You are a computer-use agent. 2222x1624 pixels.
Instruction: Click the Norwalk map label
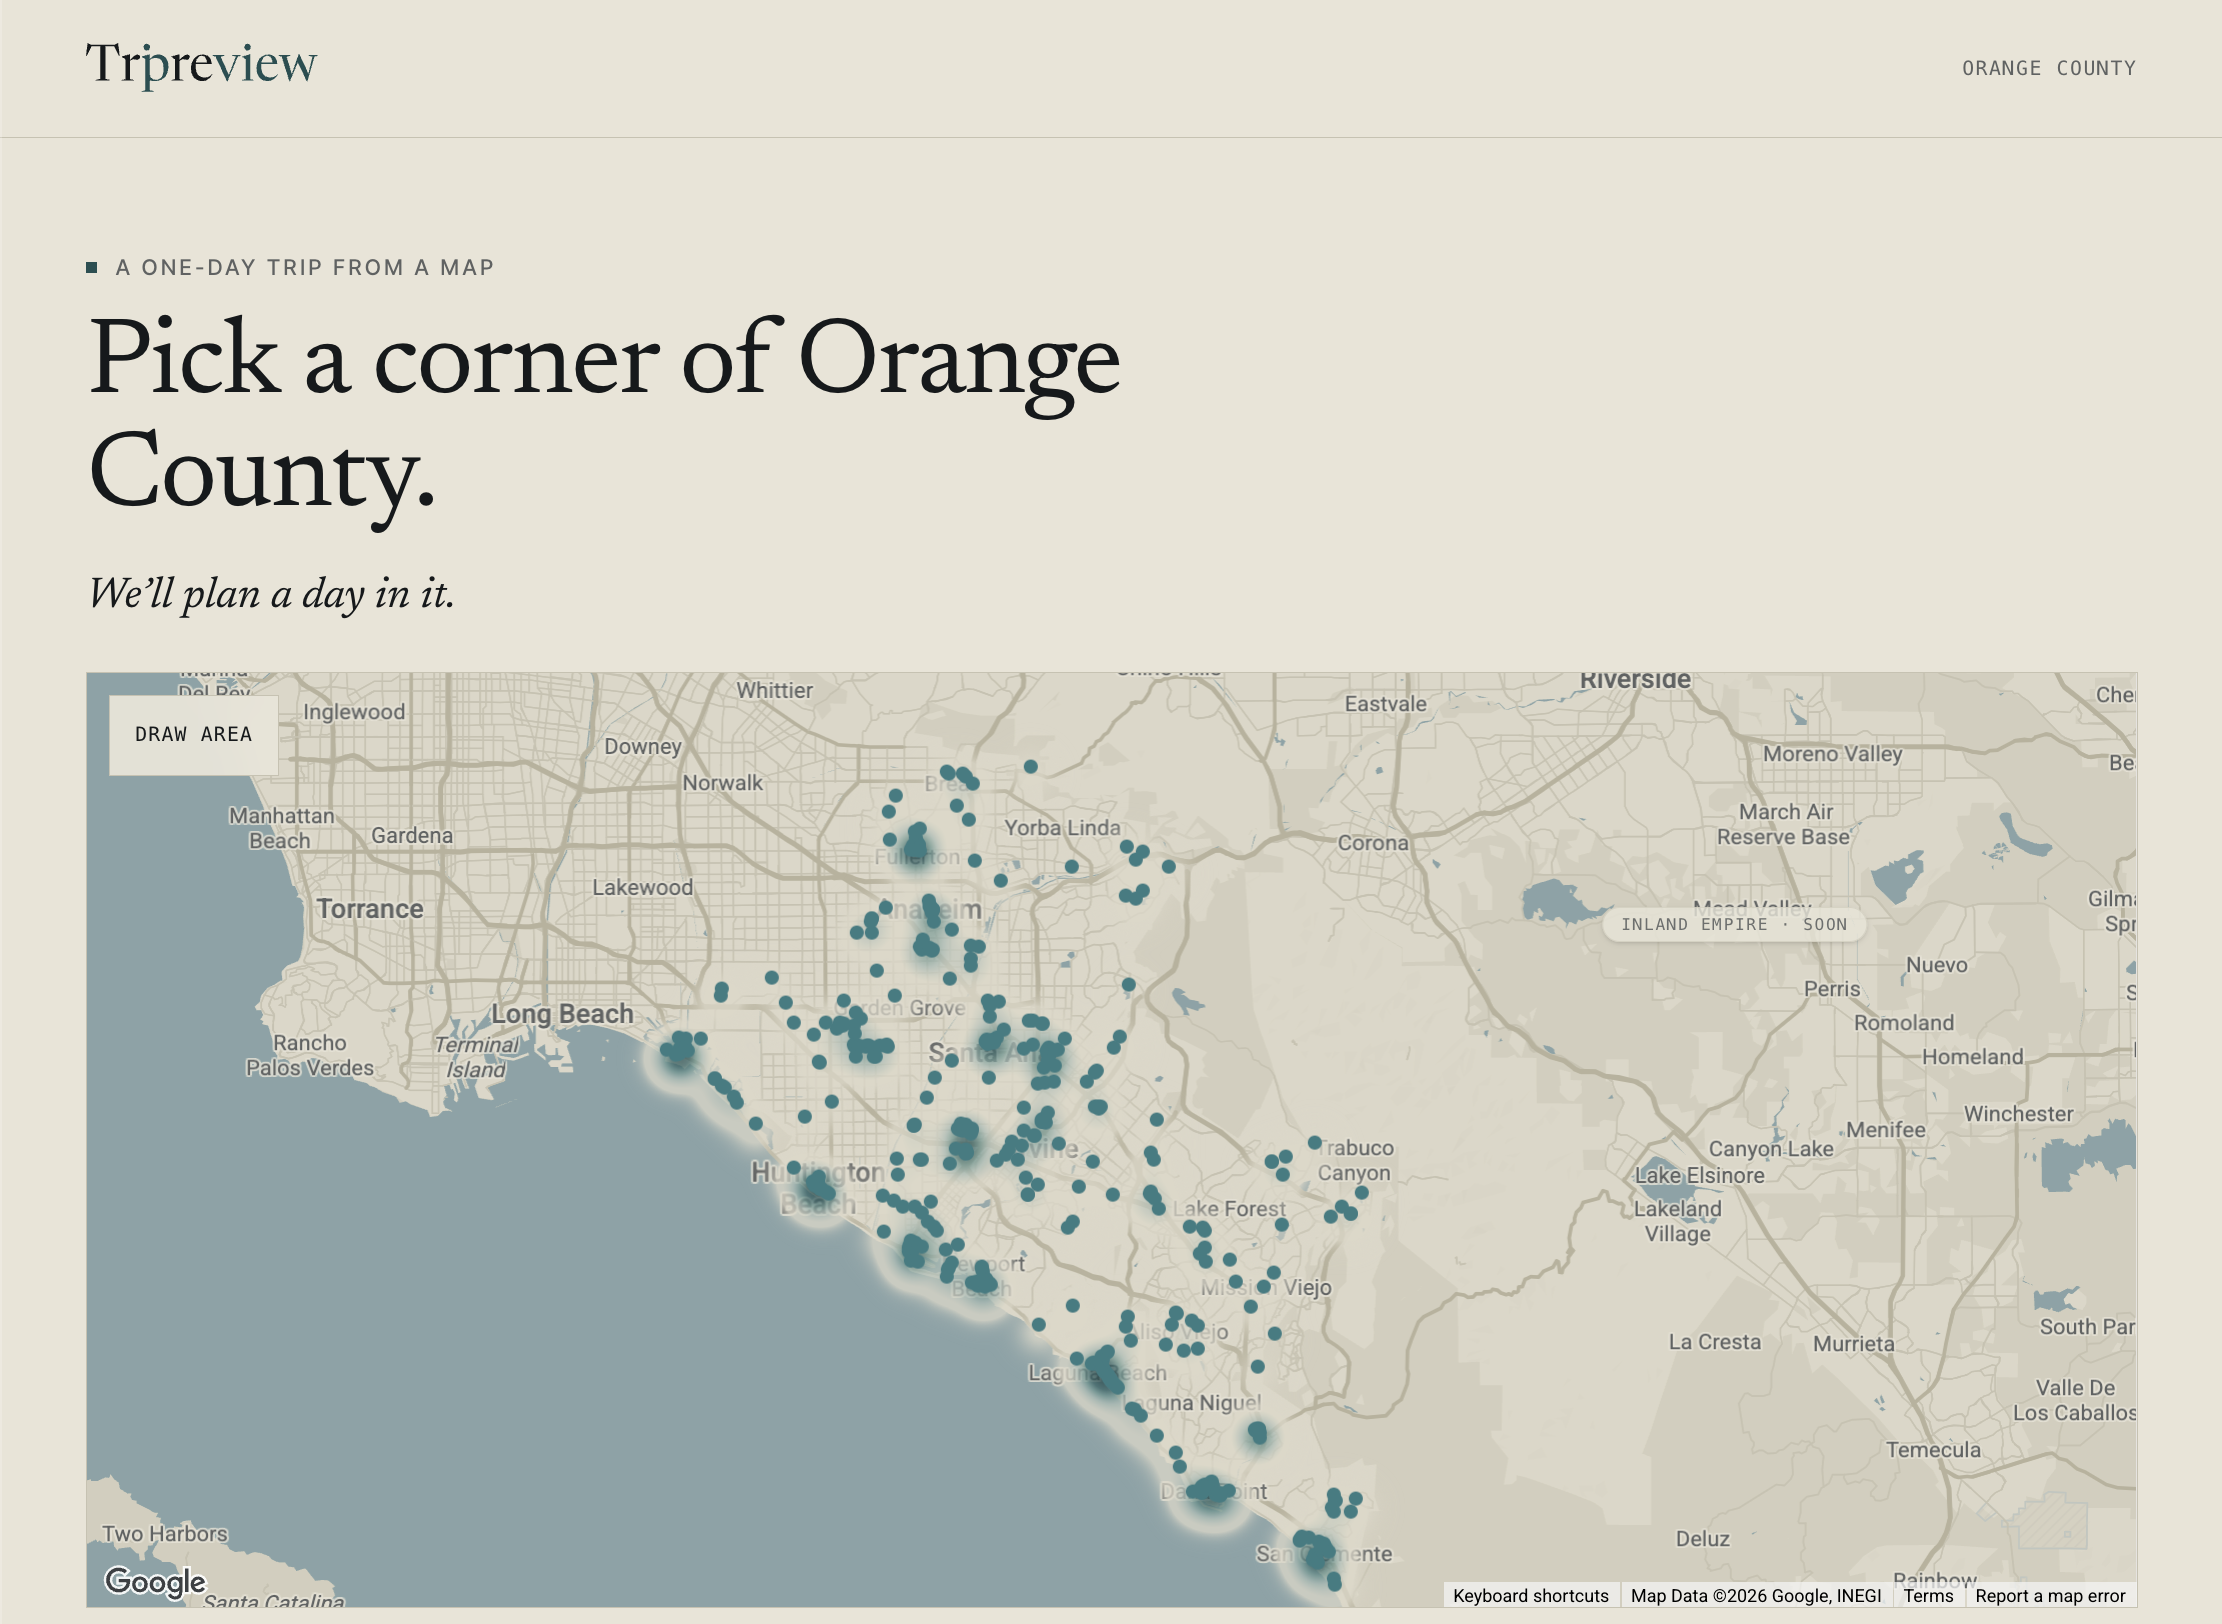722,783
